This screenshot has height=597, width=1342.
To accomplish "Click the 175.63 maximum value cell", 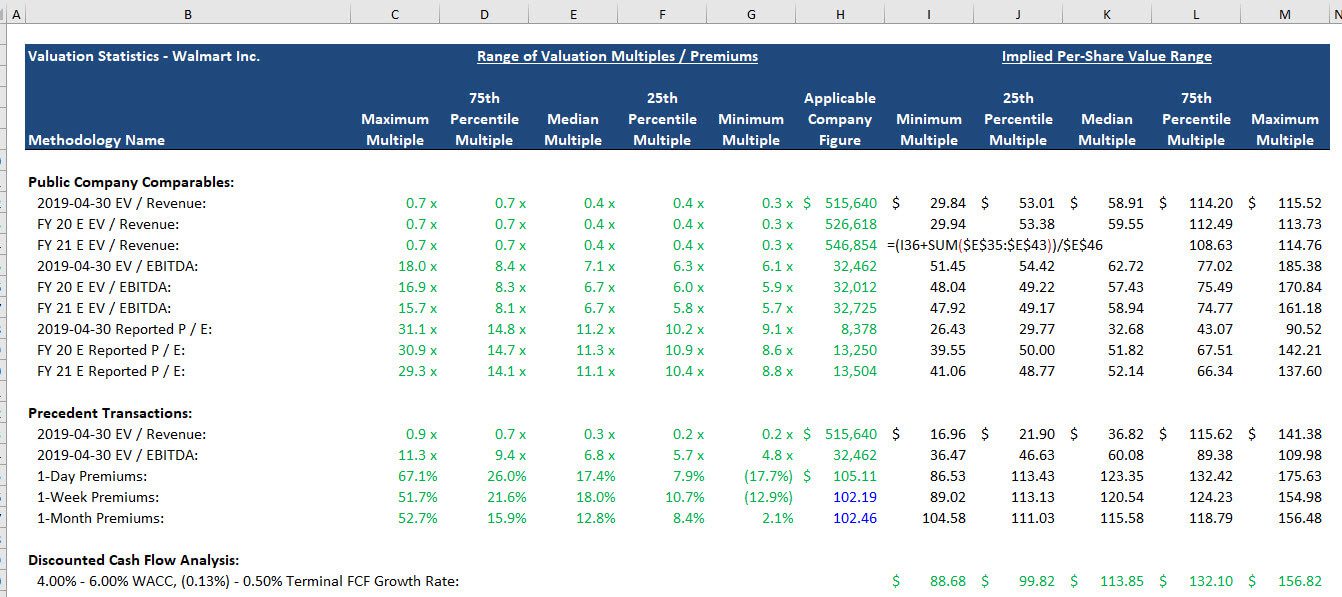I will [1300, 476].
